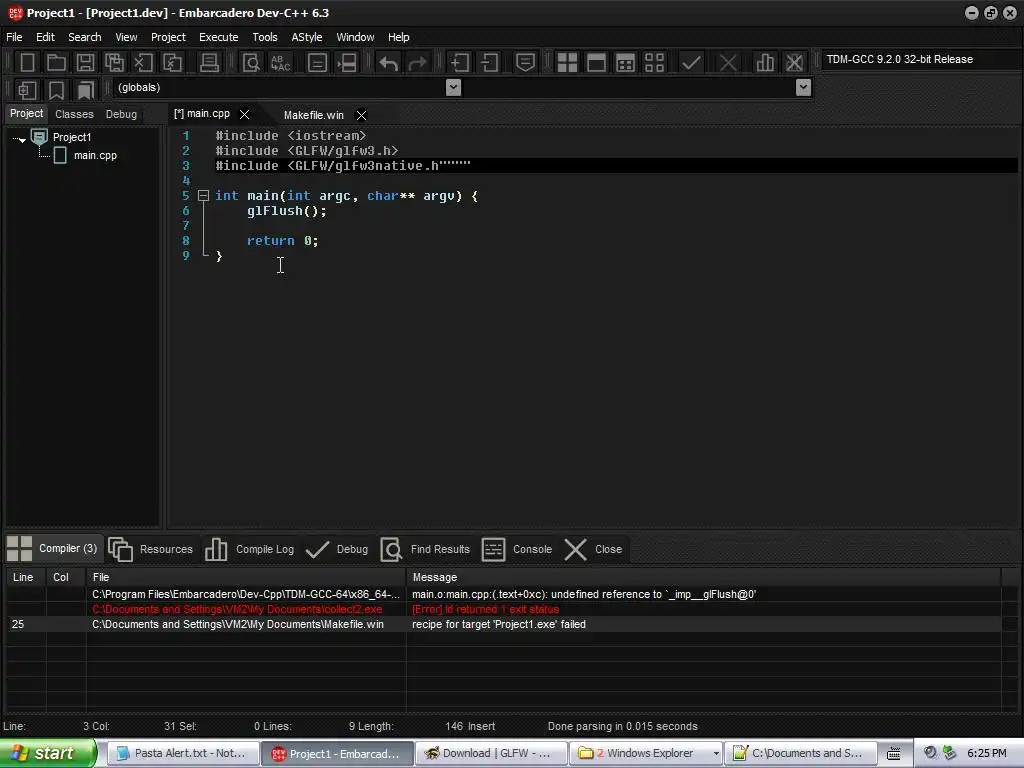Open the empty members dropdown beside (globals)
1024x768 pixels.
(804, 87)
